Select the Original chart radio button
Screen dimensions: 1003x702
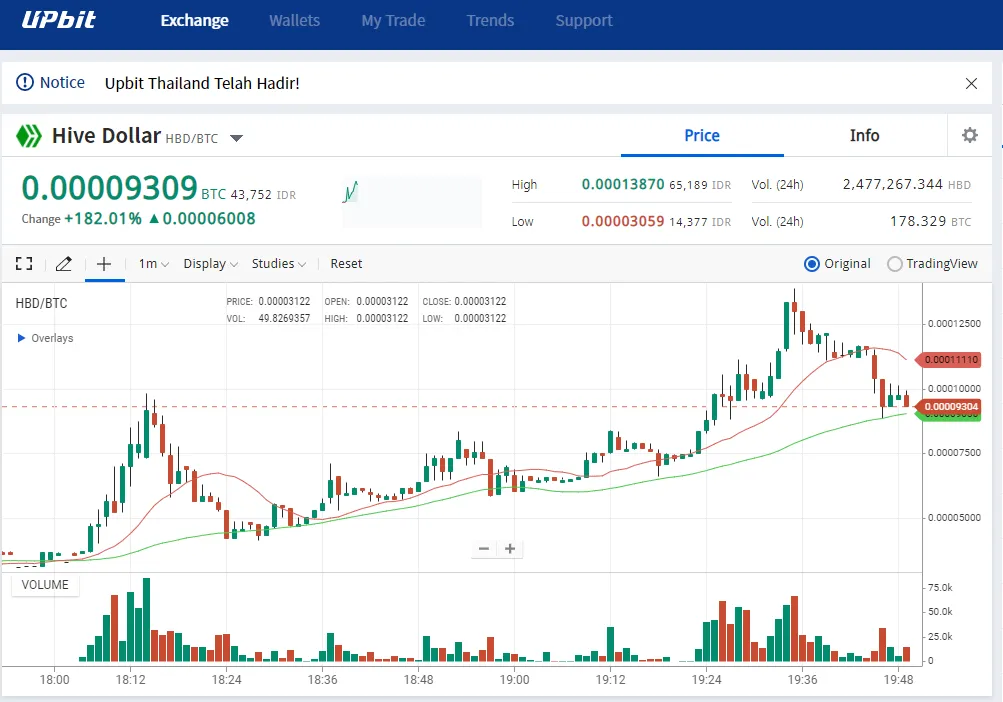(x=811, y=264)
